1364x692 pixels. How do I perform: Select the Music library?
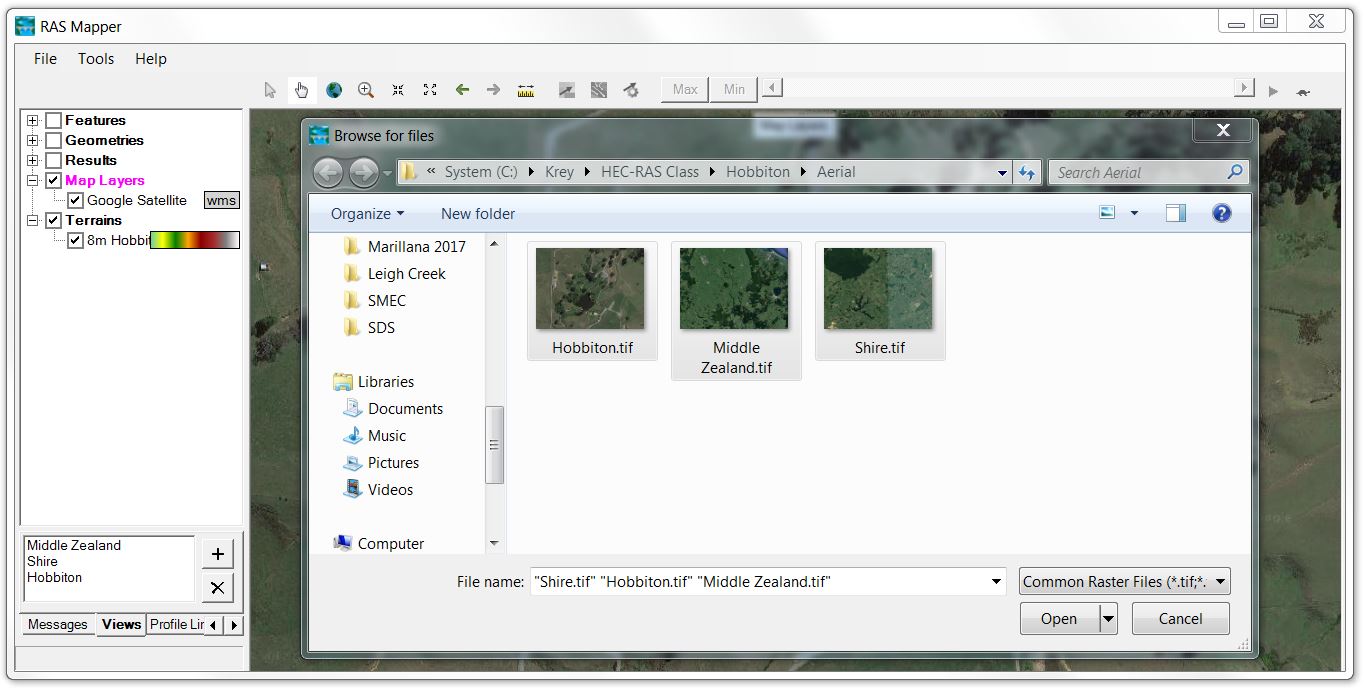pos(375,435)
